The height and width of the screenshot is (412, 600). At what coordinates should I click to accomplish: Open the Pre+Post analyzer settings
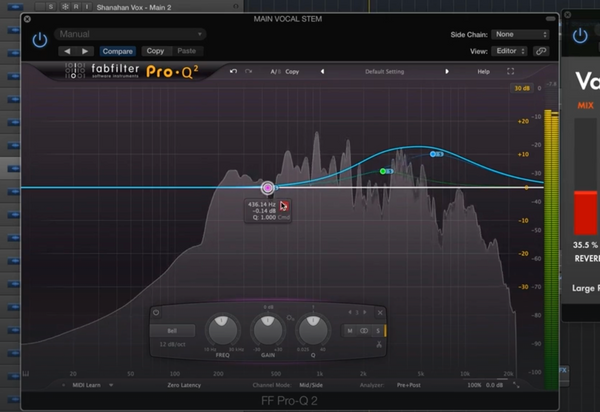coord(408,385)
